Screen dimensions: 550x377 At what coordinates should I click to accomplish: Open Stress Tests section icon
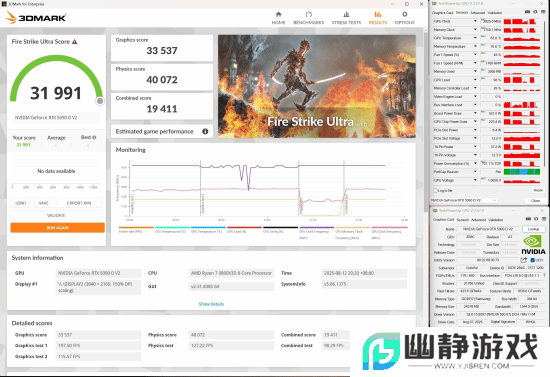(346, 14)
